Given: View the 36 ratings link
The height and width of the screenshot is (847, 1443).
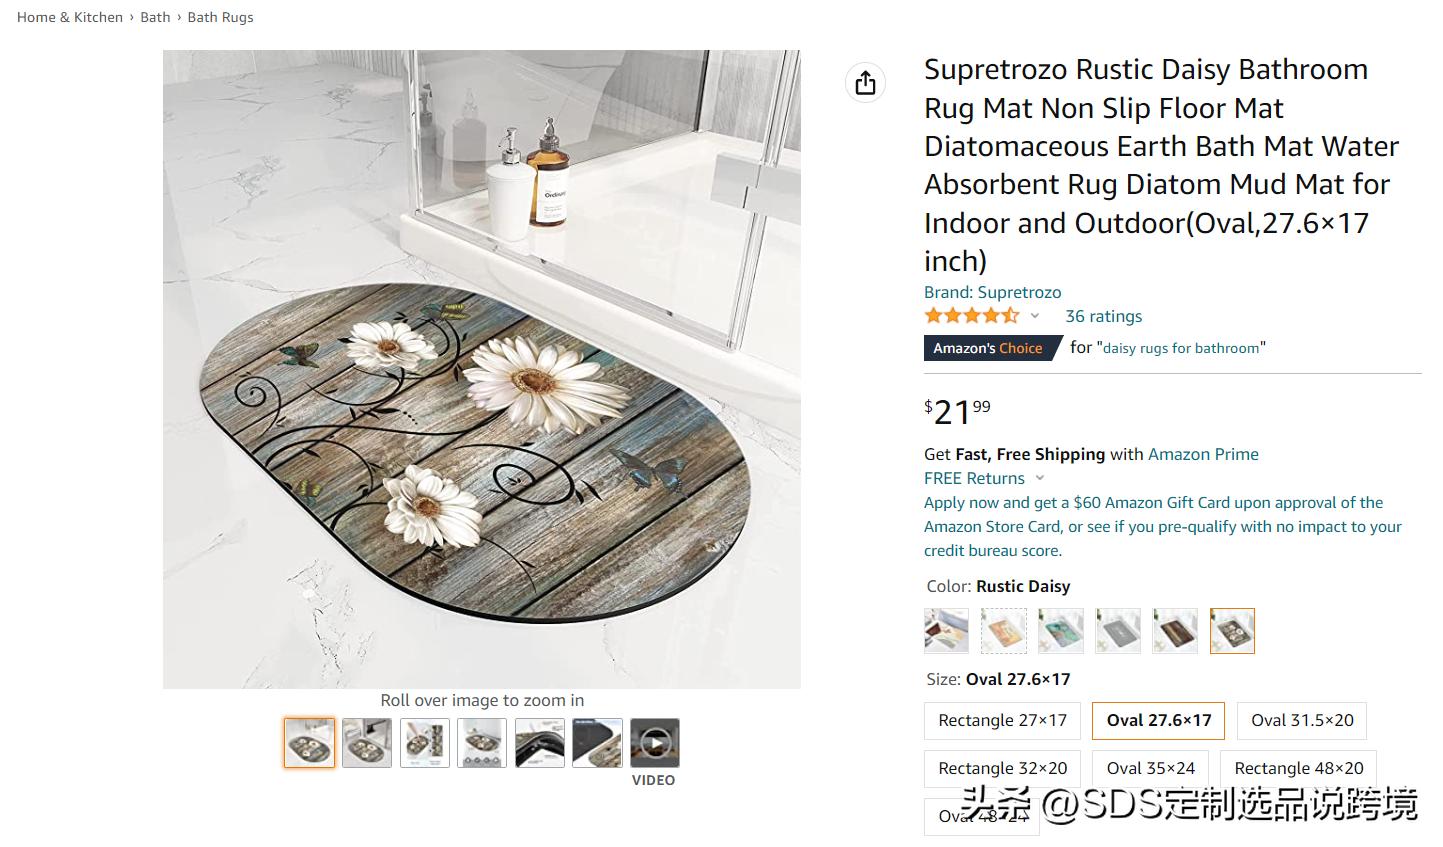Looking at the screenshot, I should pos(1103,316).
